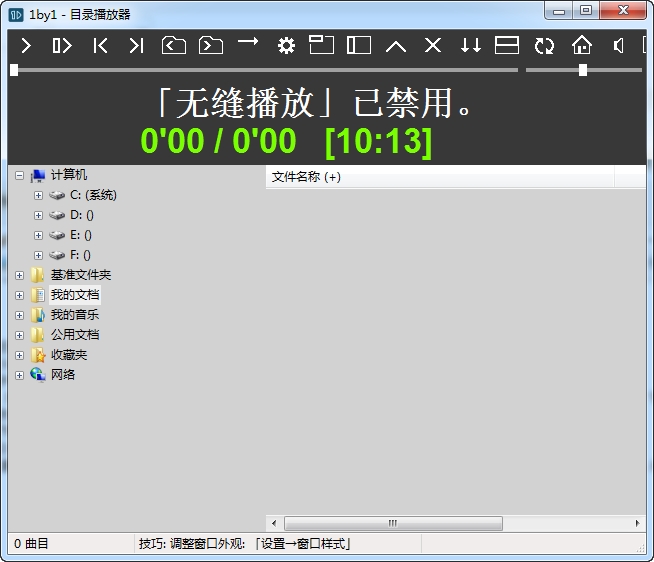This screenshot has height=562, width=654.
Task: Click the volume slider handle
Action: [583, 70]
